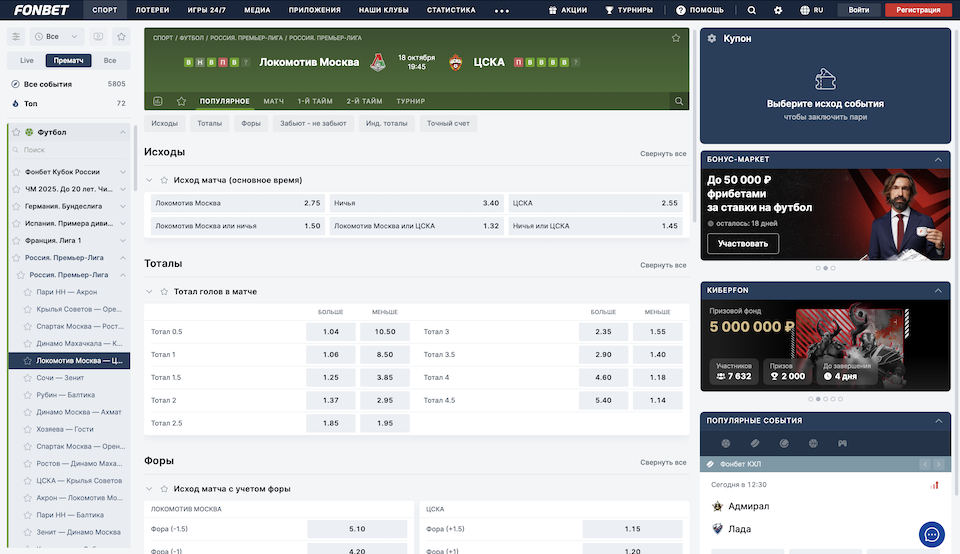
Task: Open Игры 24/7 menu
Action: (206, 10)
